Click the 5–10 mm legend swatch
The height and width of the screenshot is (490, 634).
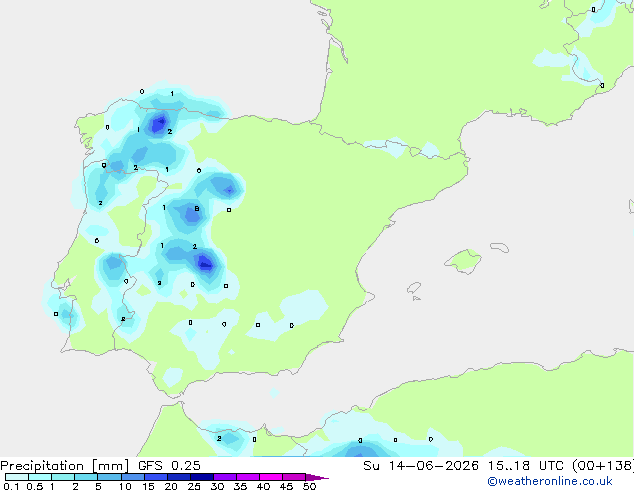click(x=109, y=477)
